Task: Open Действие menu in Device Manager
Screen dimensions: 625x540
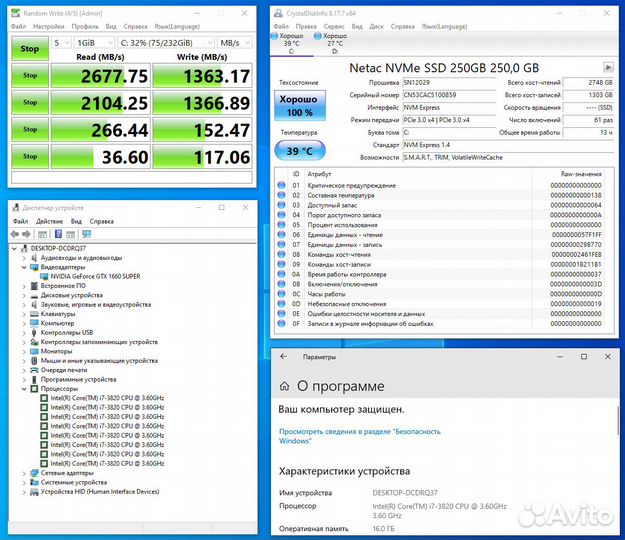Action: click(49, 221)
